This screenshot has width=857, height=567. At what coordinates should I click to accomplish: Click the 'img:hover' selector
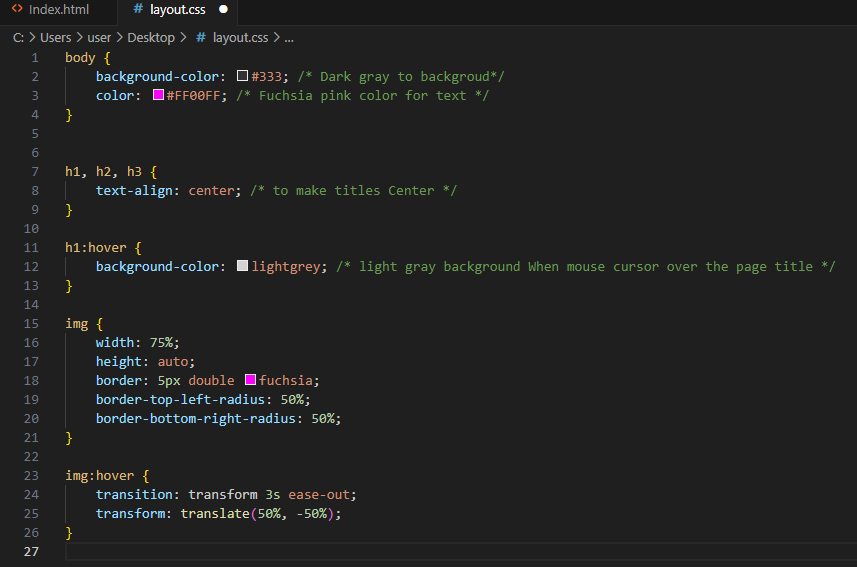click(99, 476)
